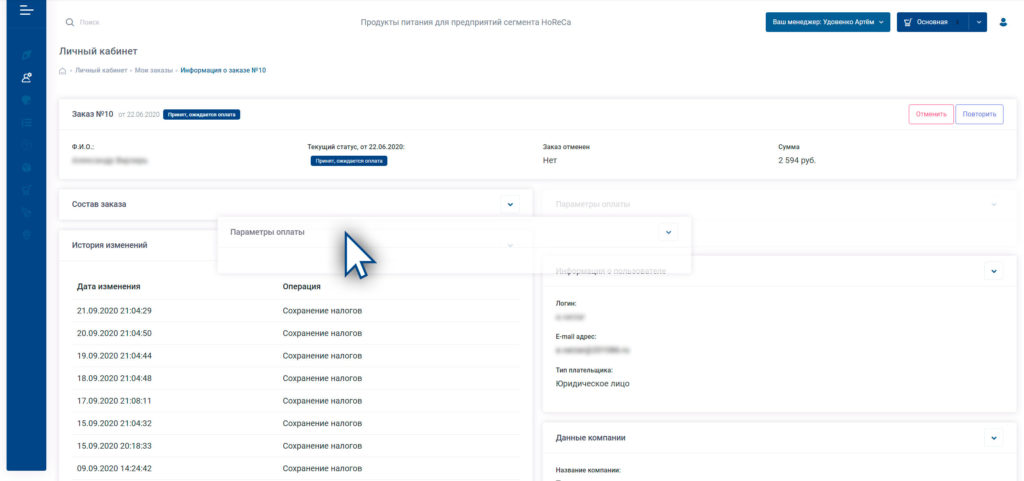Open the list icon in the sidebar
The image size is (1024, 481).
26,122
